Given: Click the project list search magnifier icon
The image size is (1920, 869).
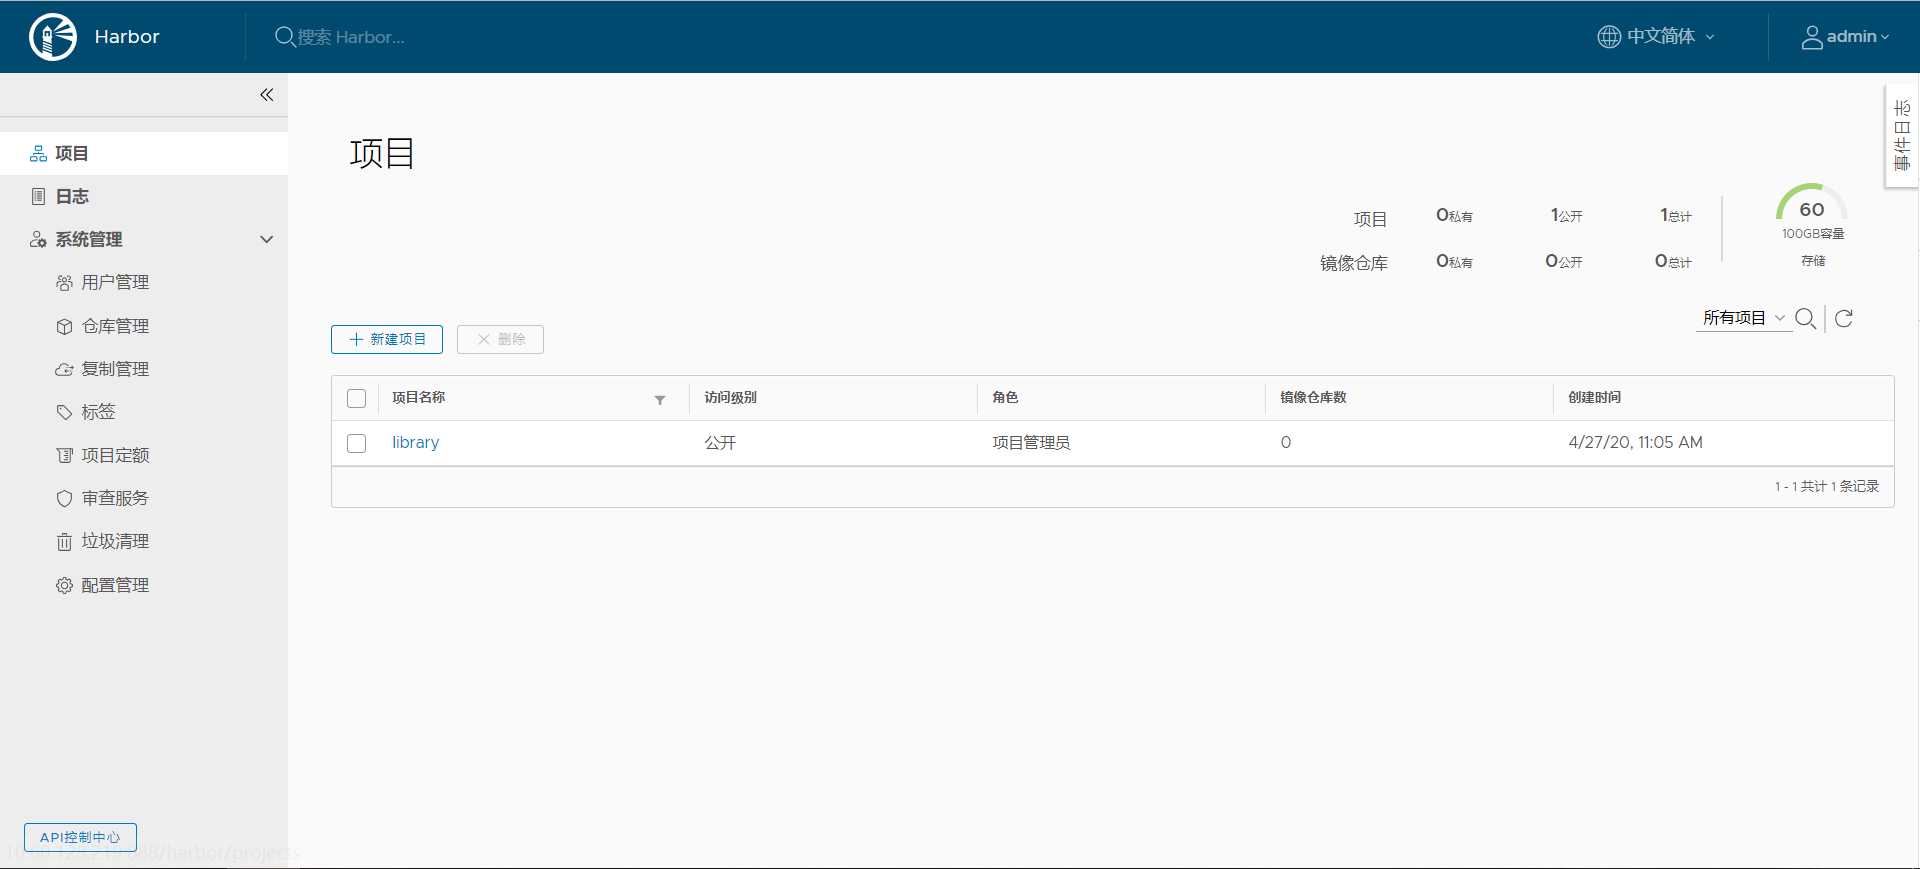Looking at the screenshot, I should click(x=1805, y=318).
